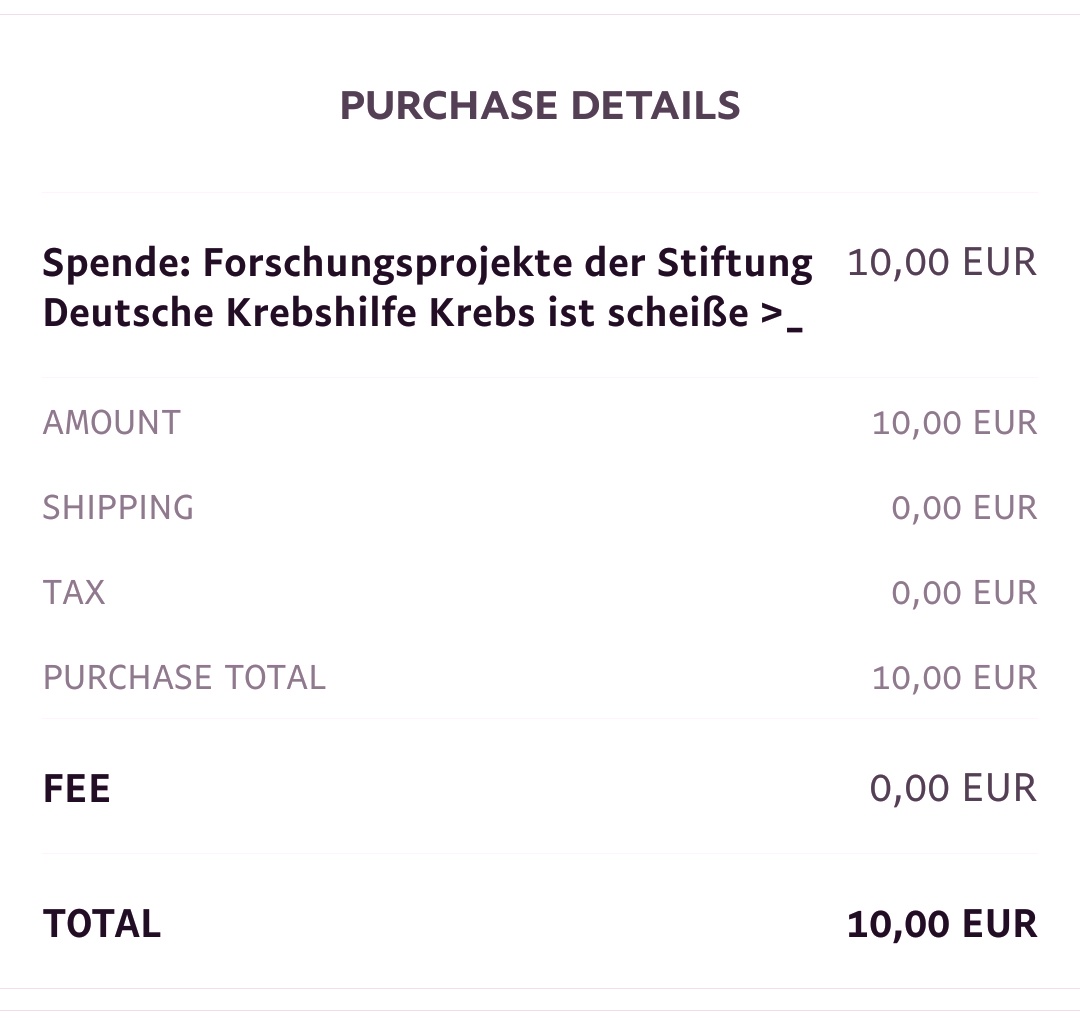1080x1035 pixels.
Task: Click the FEE value 0,00 EUR
Action: pyautogui.click(x=953, y=788)
